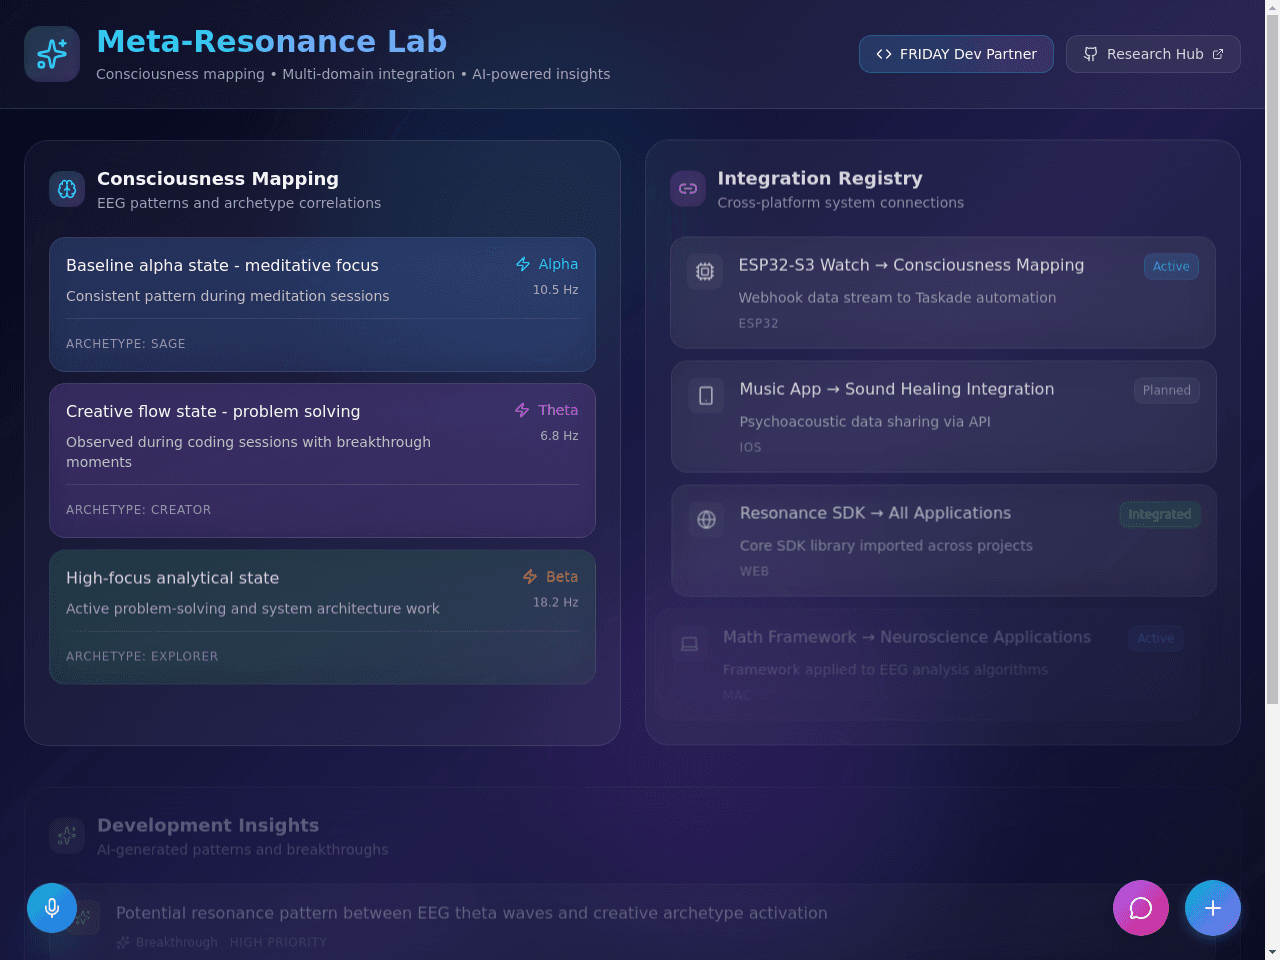1280x960 pixels.
Task: Open the FRIDAY Dev Partner button
Action: click(956, 54)
